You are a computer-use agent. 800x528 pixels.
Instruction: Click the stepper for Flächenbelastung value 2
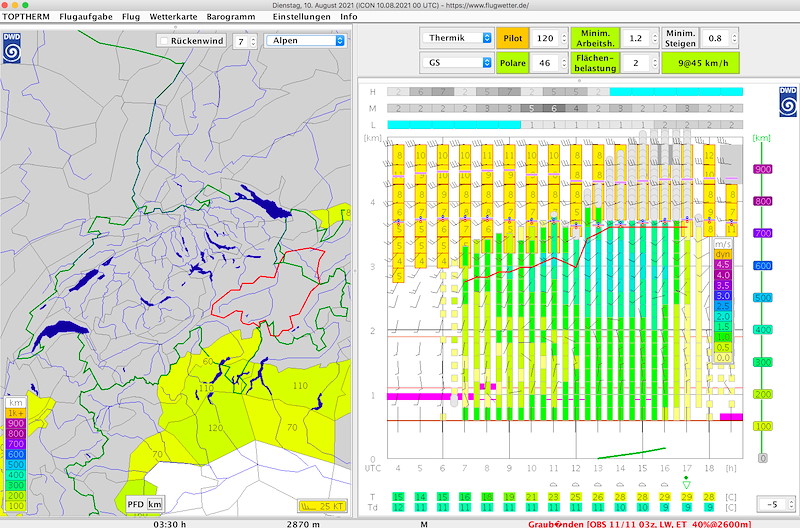click(655, 63)
